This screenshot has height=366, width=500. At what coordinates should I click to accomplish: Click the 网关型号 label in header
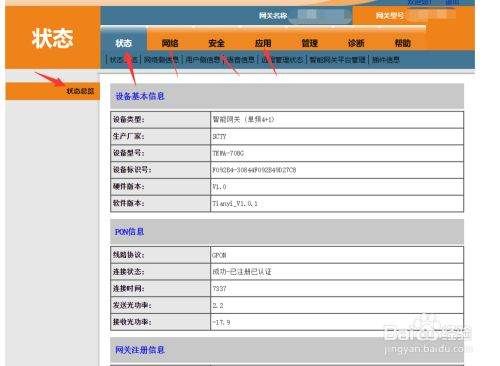(390, 15)
